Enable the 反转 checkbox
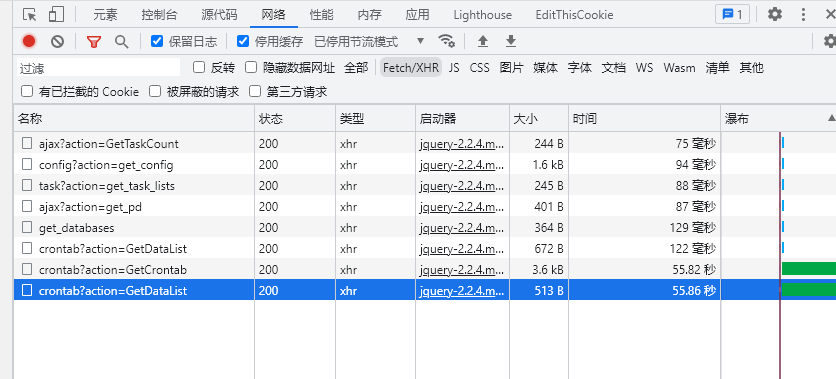 coord(199,67)
